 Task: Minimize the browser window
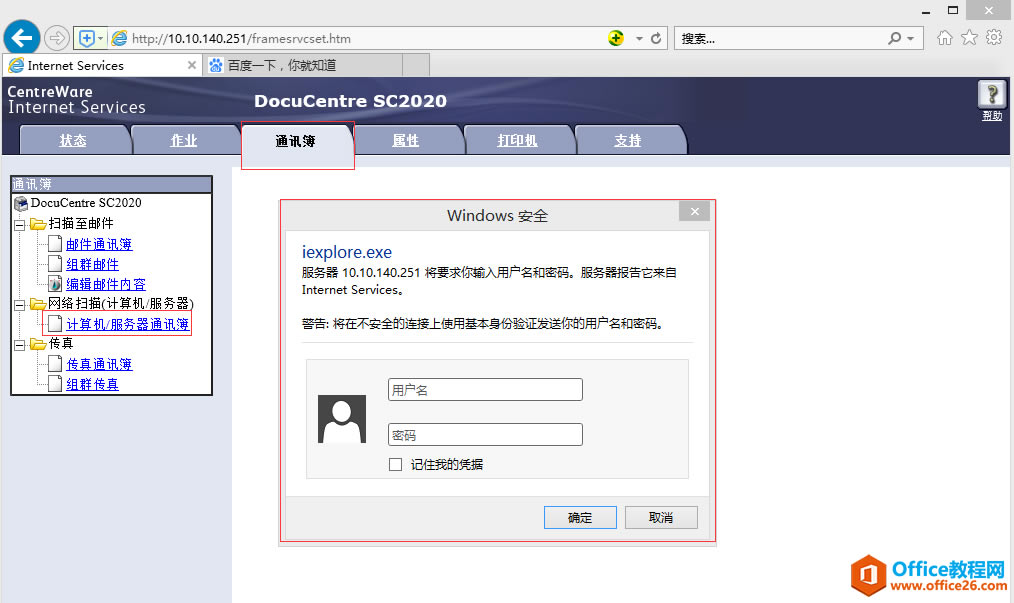(x=926, y=11)
